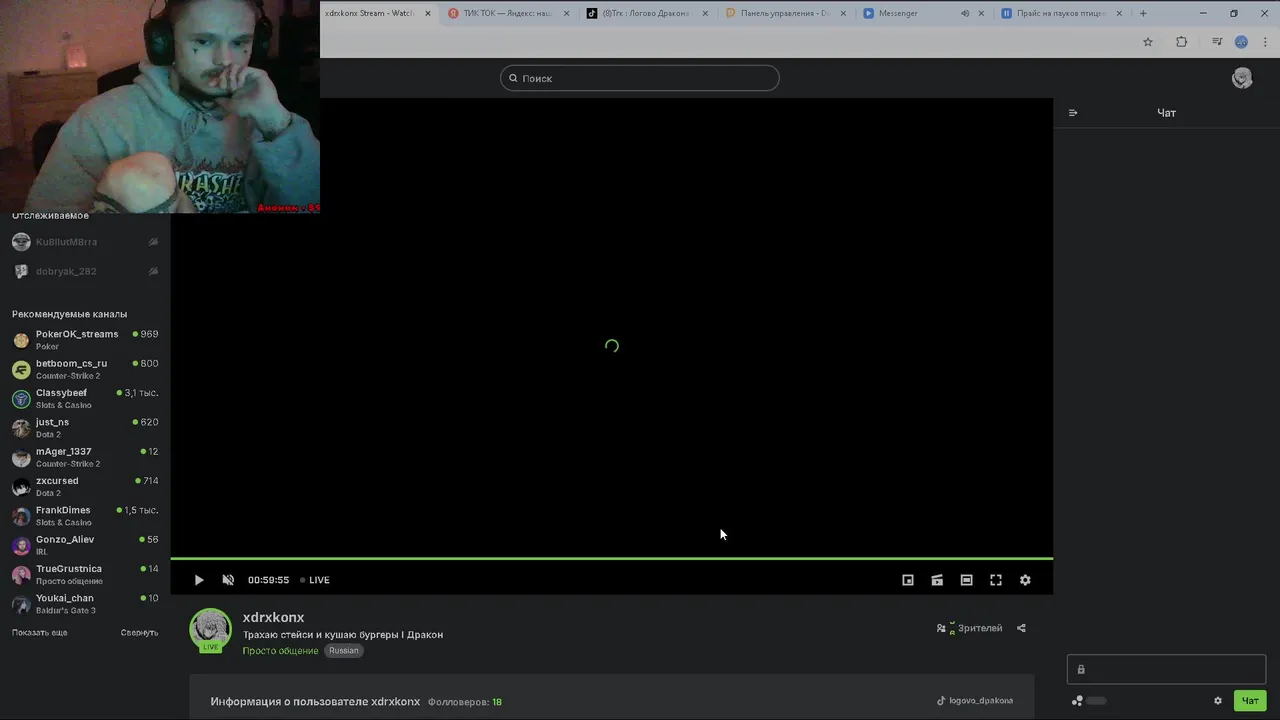
Task: Collapse the chat panel
Action: [1073, 113]
